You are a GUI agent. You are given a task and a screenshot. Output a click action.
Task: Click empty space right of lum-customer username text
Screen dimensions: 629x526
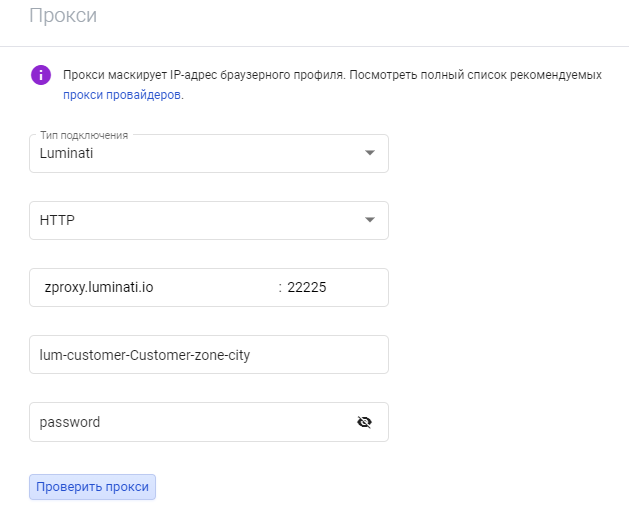pos(317,355)
